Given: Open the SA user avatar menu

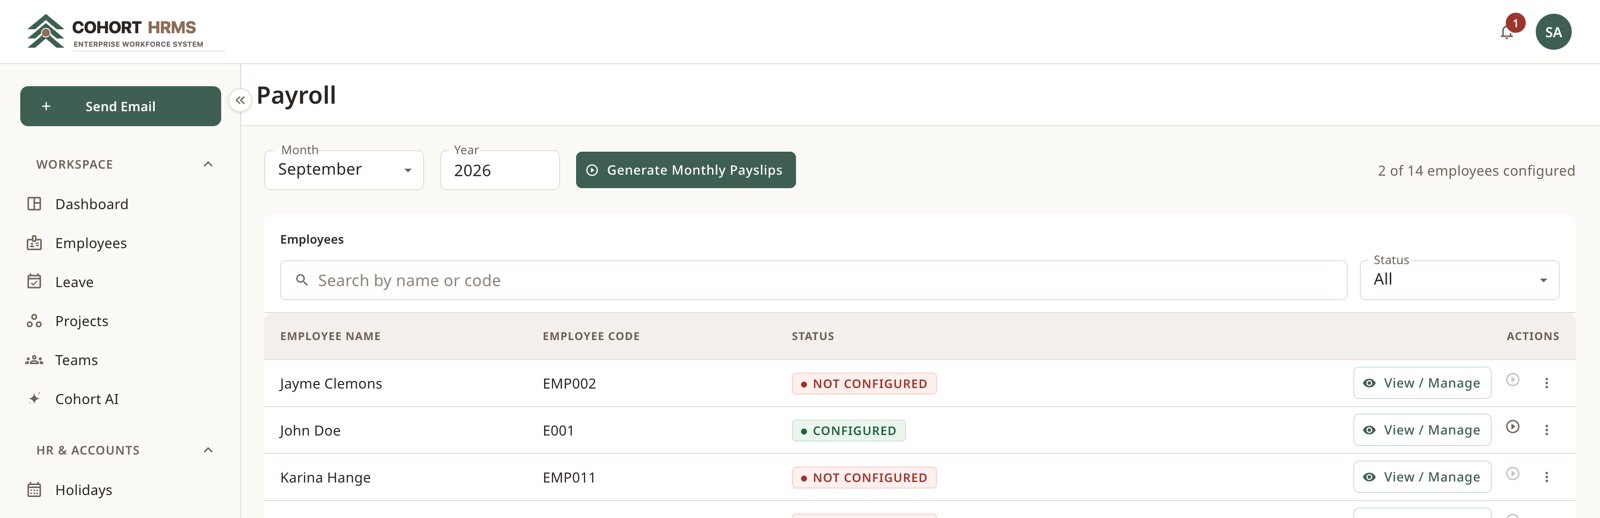Looking at the screenshot, I should pos(1553,32).
